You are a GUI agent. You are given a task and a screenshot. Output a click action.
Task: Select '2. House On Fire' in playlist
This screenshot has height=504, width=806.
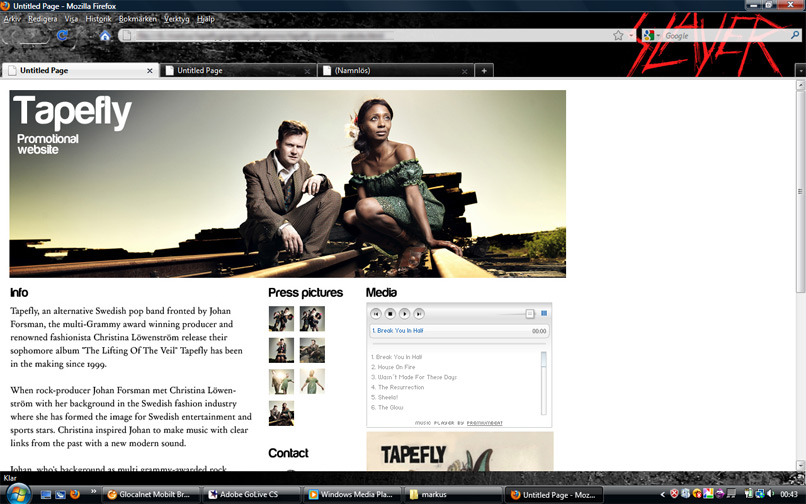[393, 367]
